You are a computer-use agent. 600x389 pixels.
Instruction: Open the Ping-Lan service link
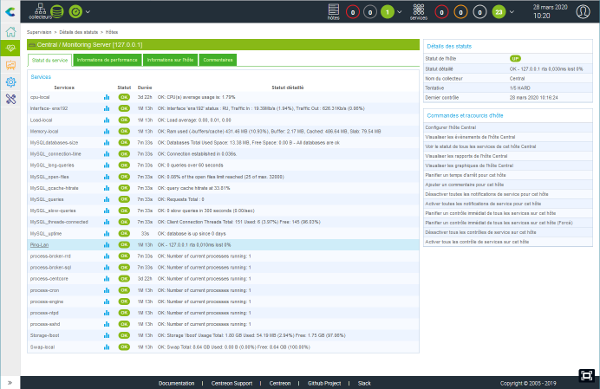pos(39,245)
